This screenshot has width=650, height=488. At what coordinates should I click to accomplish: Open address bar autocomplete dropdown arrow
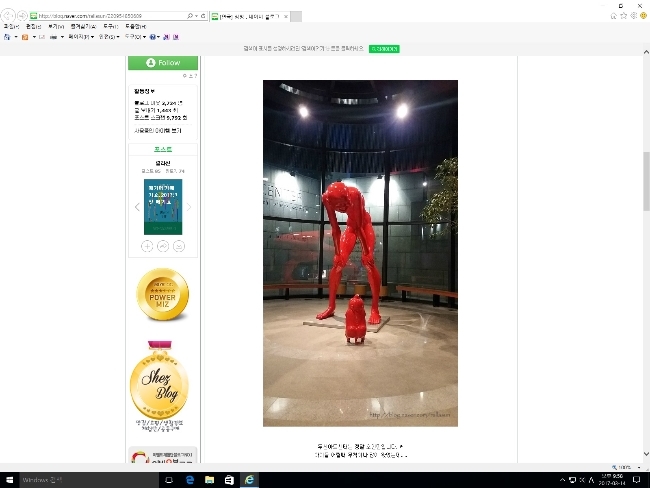pos(196,16)
